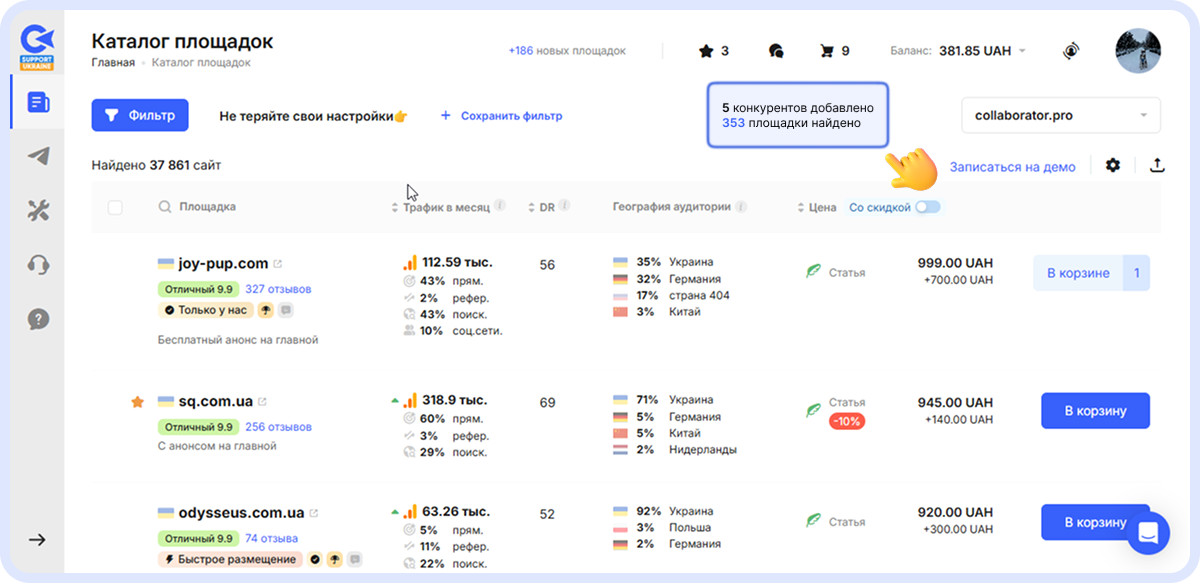The image size is (1200, 583).
Task: Open support via the headphones sidebar icon
Action: [x=37, y=264]
